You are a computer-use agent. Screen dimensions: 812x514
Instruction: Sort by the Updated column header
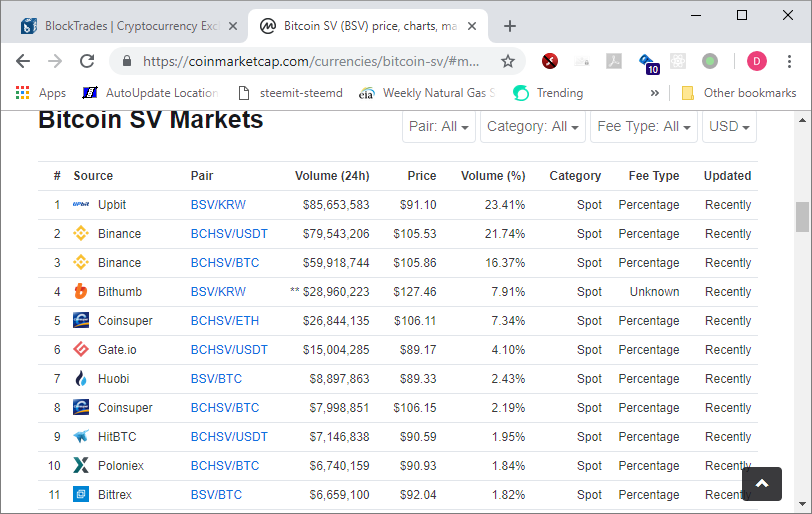click(x=727, y=176)
